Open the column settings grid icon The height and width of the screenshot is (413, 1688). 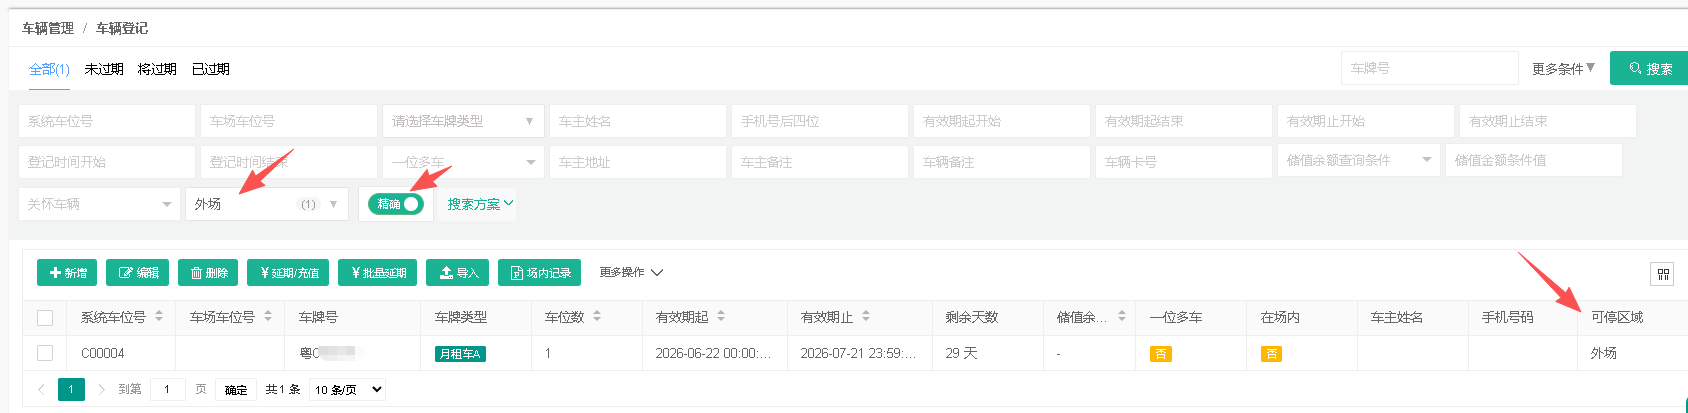coord(1663,274)
